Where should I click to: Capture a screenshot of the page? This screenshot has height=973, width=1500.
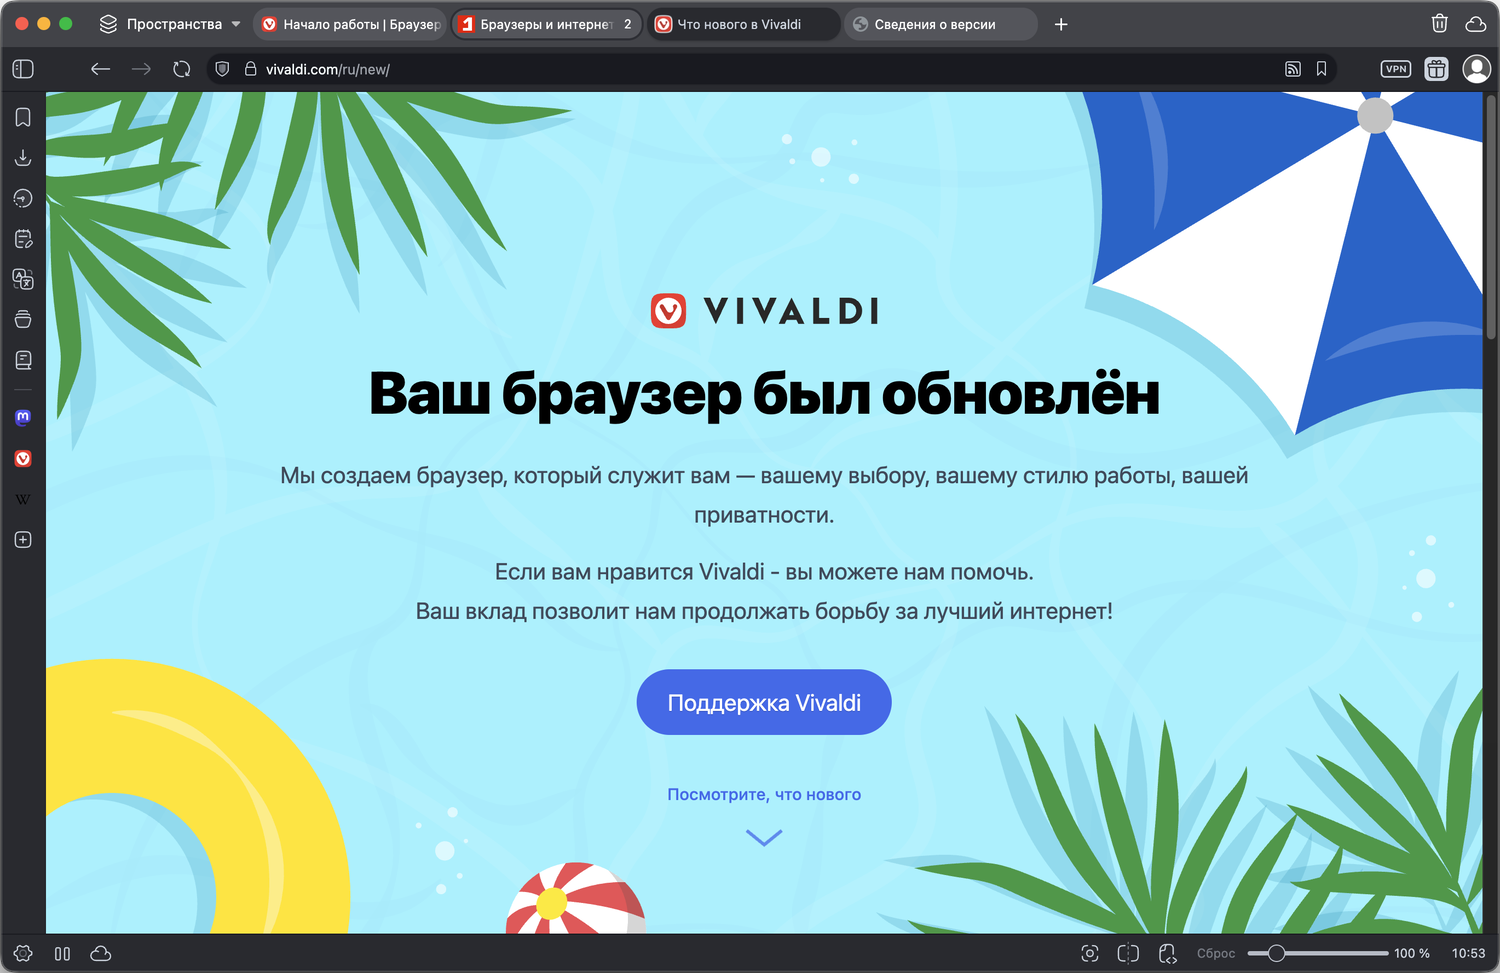pyautogui.click(x=1090, y=954)
